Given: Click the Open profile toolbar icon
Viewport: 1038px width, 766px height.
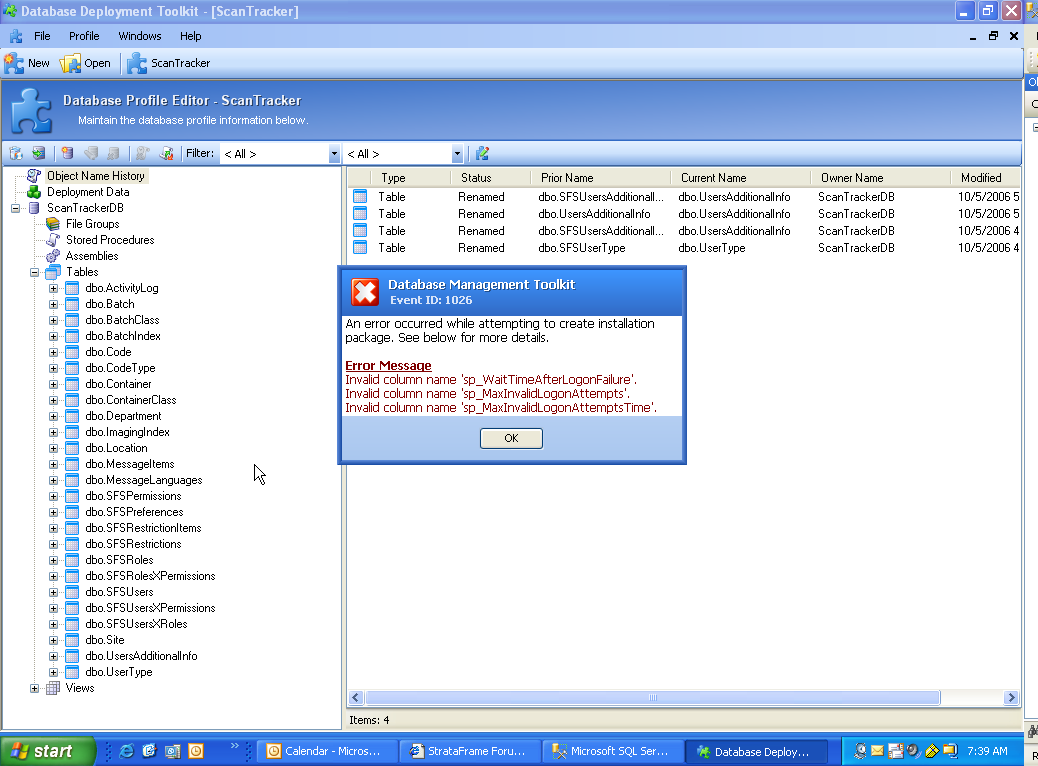Looking at the screenshot, I should (71, 63).
